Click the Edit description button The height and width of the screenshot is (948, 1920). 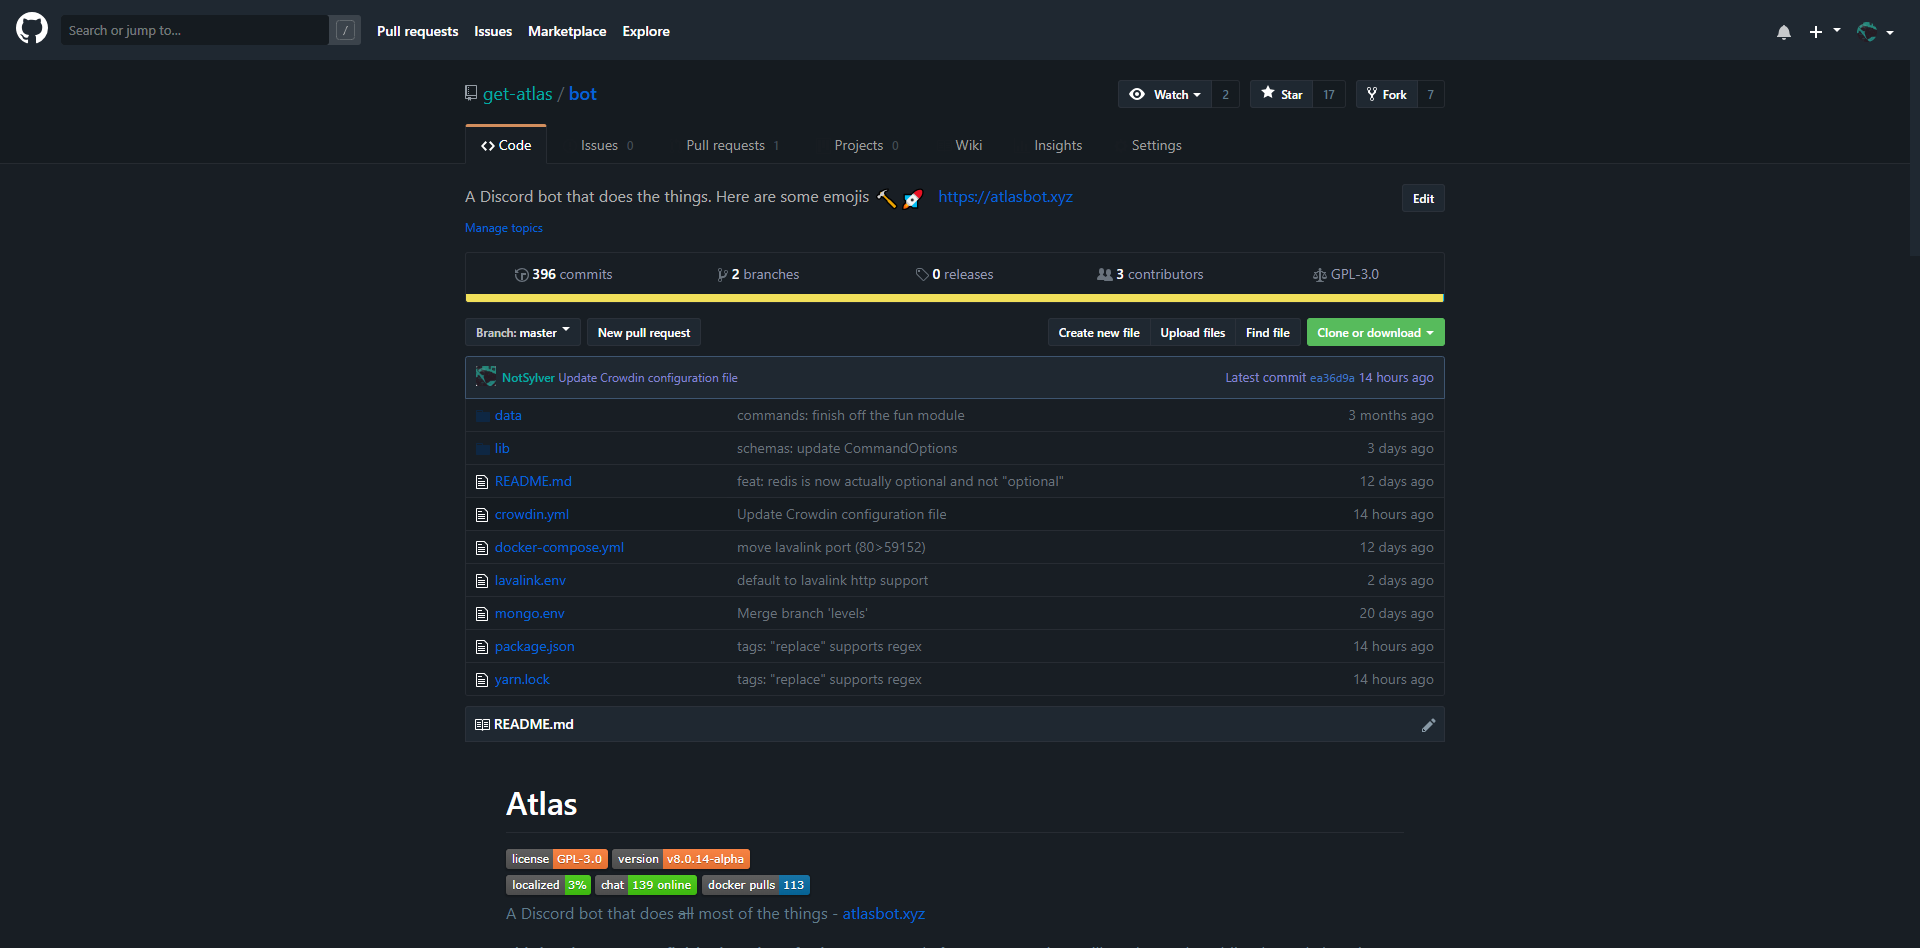(x=1423, y=198)
